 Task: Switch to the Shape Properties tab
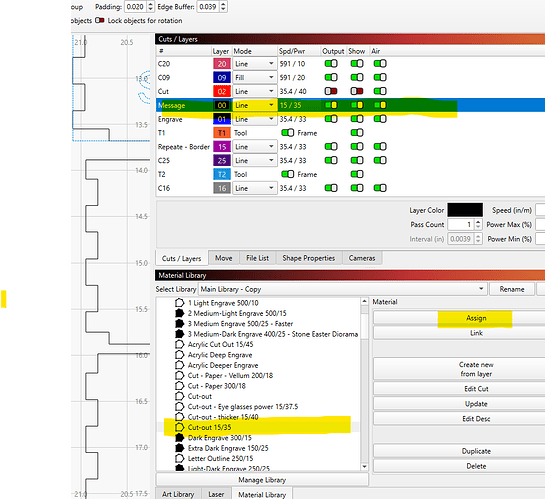(x=309, y=258)
